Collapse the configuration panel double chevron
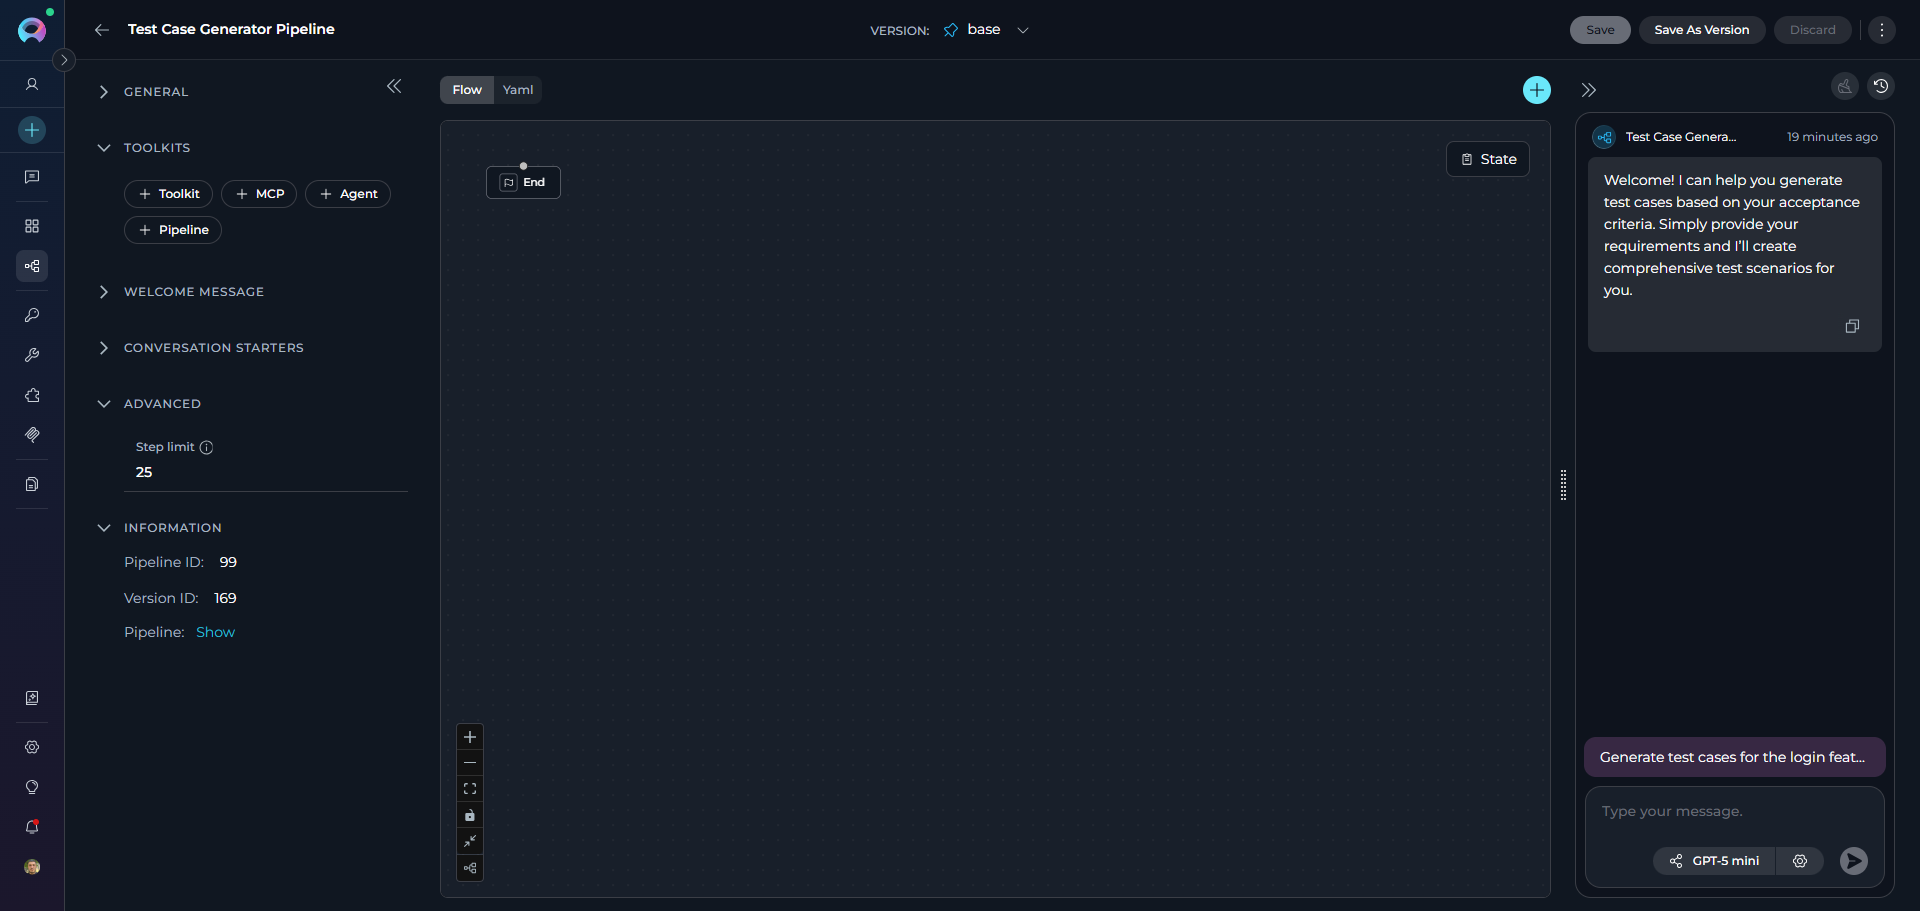The height and width of the screenshot is (911, 1920). click(x=394, y=86)
